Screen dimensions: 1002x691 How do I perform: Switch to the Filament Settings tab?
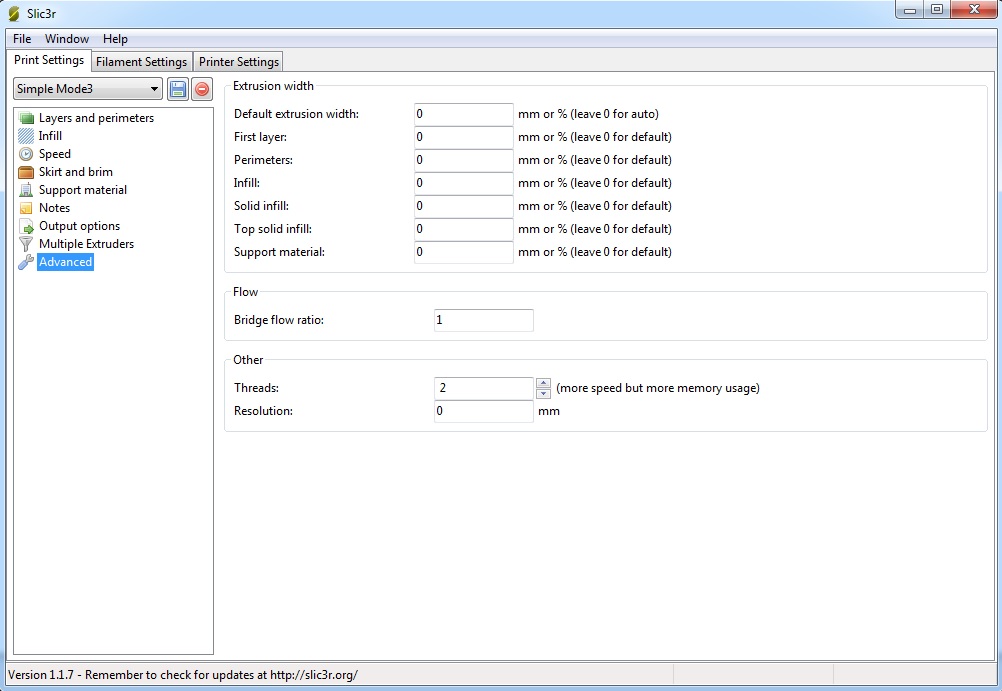coord(141,62)
